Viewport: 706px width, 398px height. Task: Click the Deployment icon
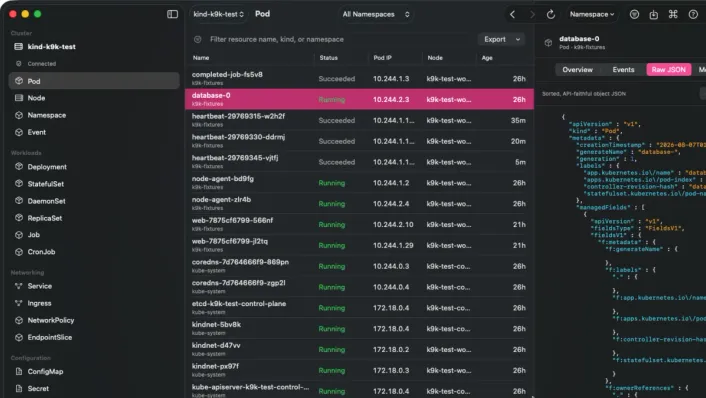[x=19, y=167]
